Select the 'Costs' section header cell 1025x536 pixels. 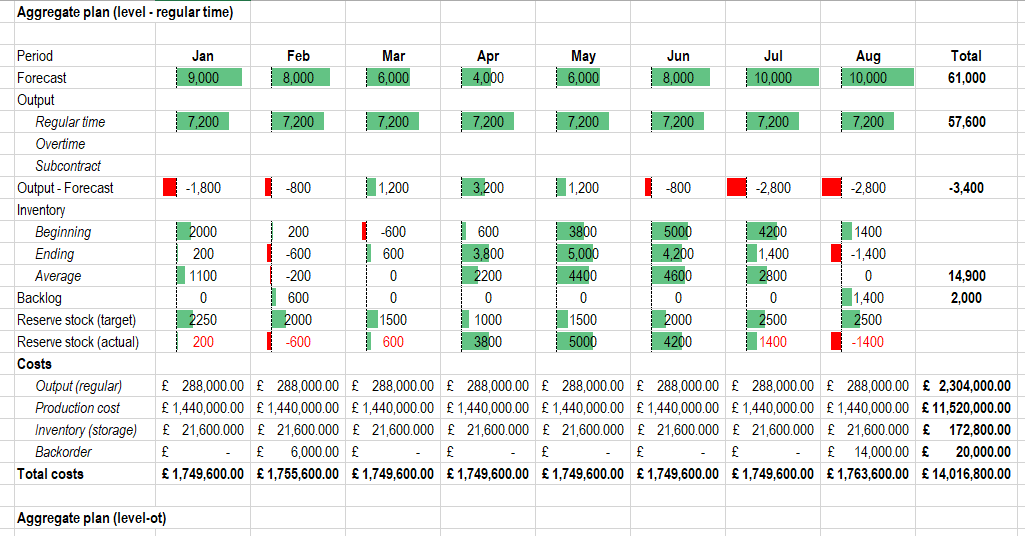(x=35, y=364)
